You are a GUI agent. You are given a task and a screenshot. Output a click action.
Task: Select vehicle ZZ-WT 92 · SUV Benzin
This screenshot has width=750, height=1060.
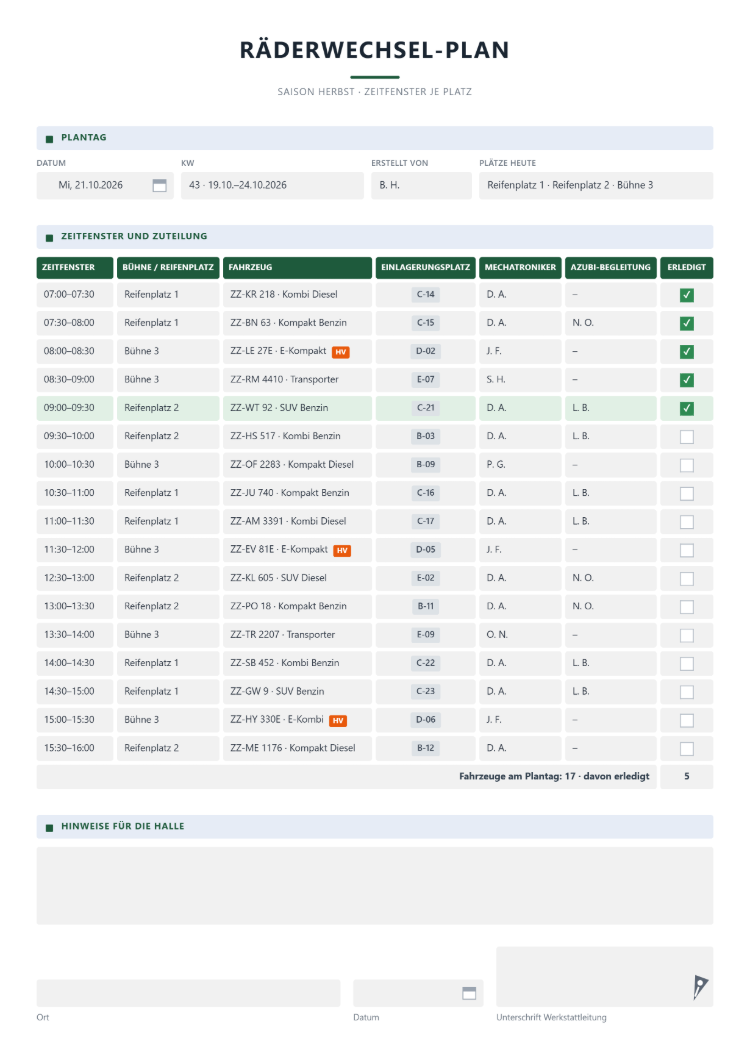297,408
